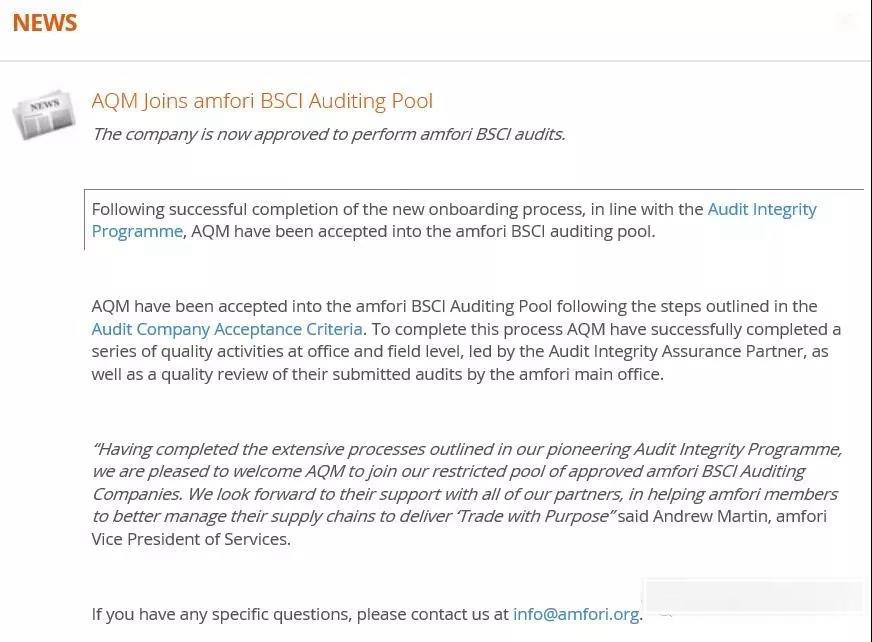This screenshot has height=642, width=872.
Task: Click the 'Vice President of Services' text
Action: coord(191,539)
